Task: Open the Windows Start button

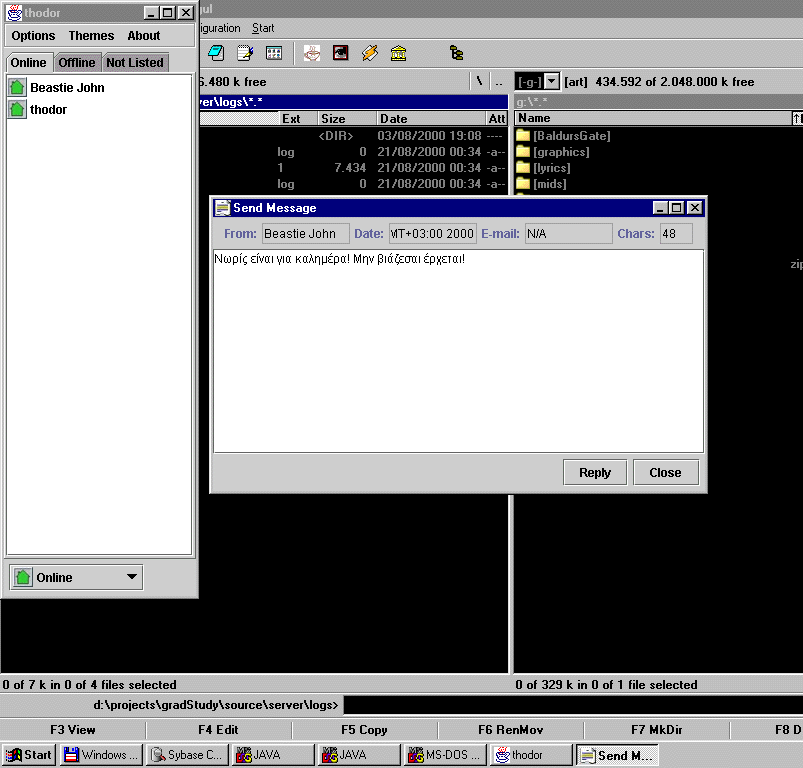Action: coord(28,755)
